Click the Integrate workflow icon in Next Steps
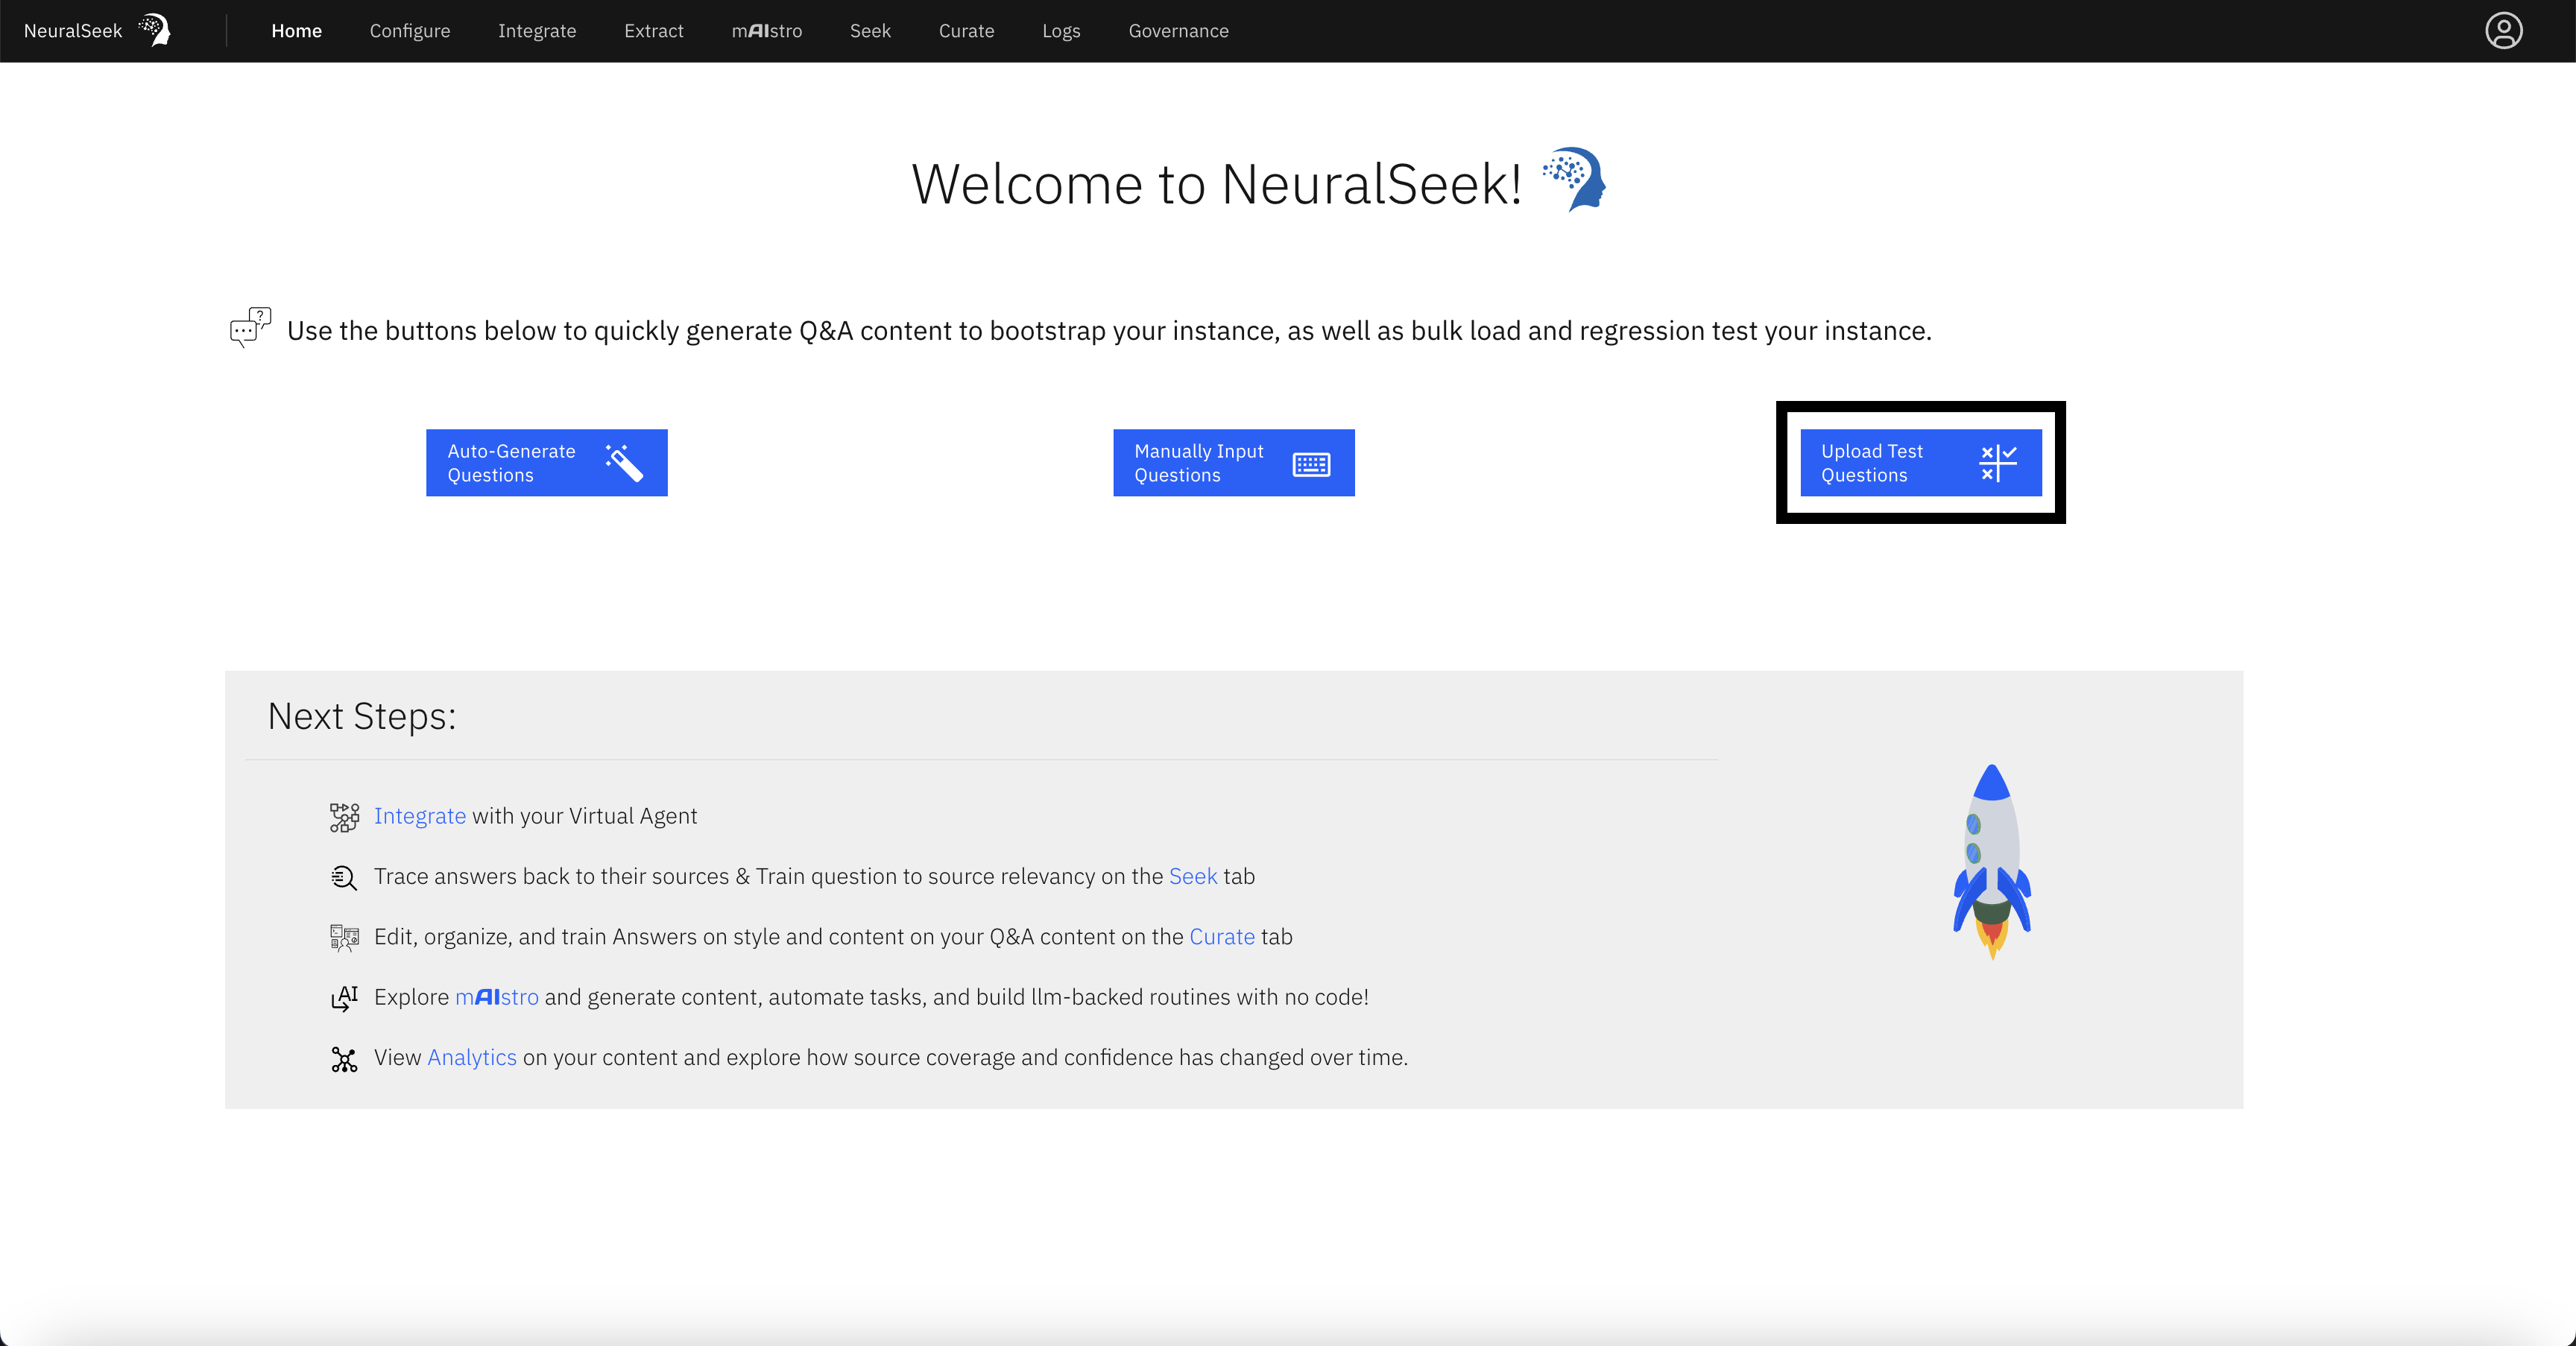Viewport: 2576px width, 1346px height. [x=344, y=817]
